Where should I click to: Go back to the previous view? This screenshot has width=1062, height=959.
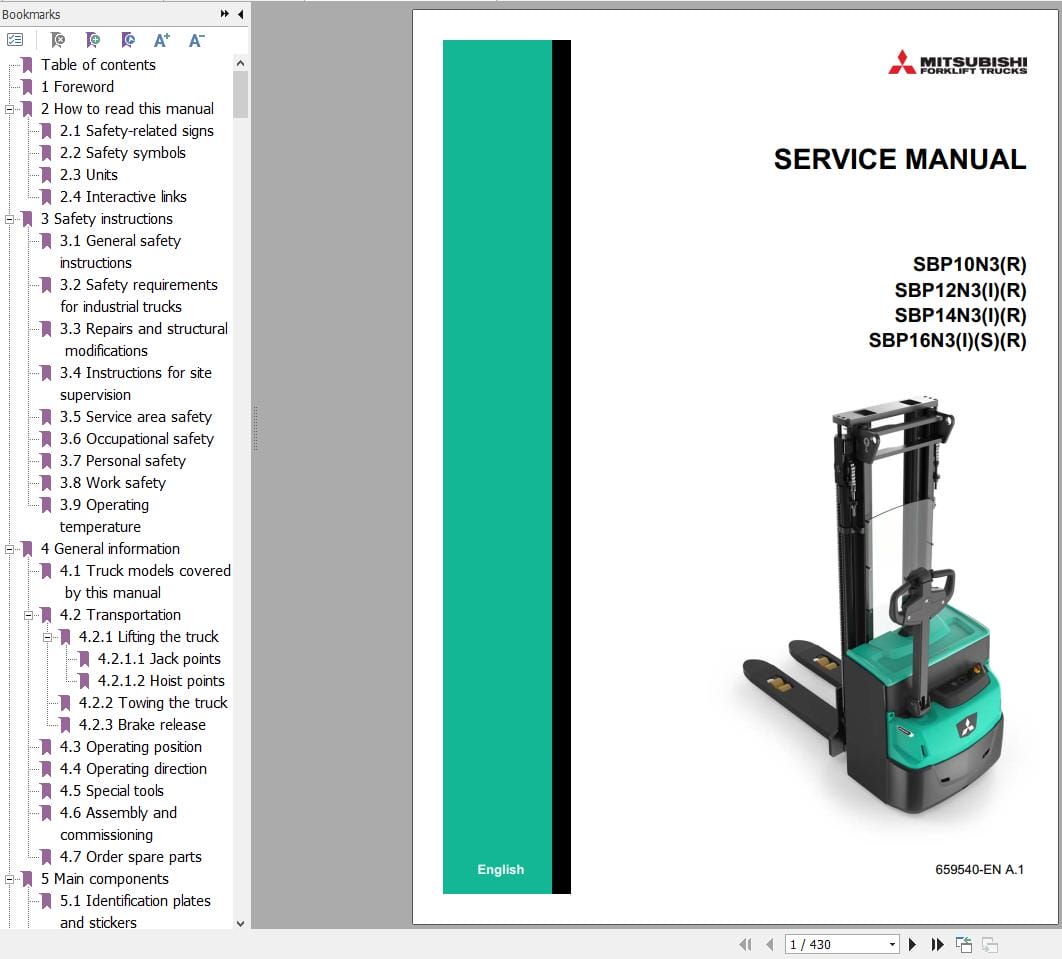(x=964, y=944)
